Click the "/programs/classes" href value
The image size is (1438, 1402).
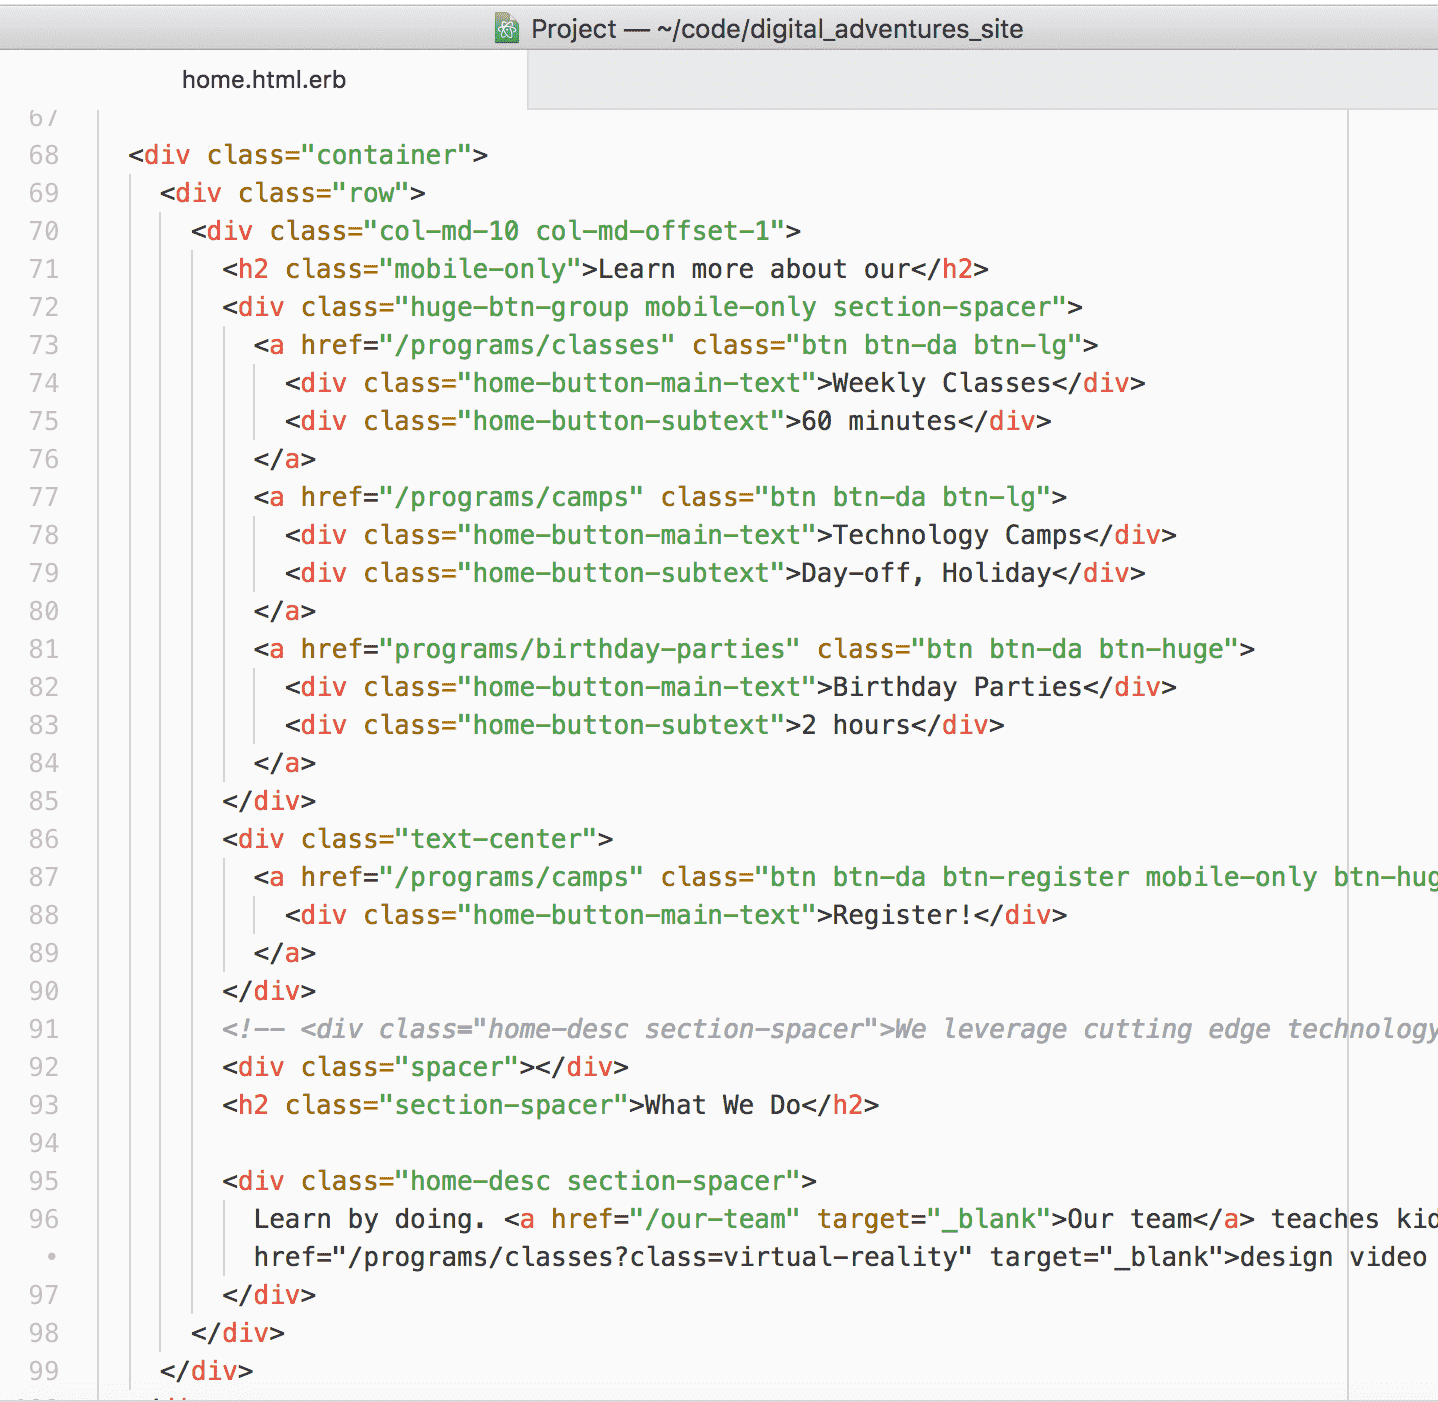(x=527, y=345)
